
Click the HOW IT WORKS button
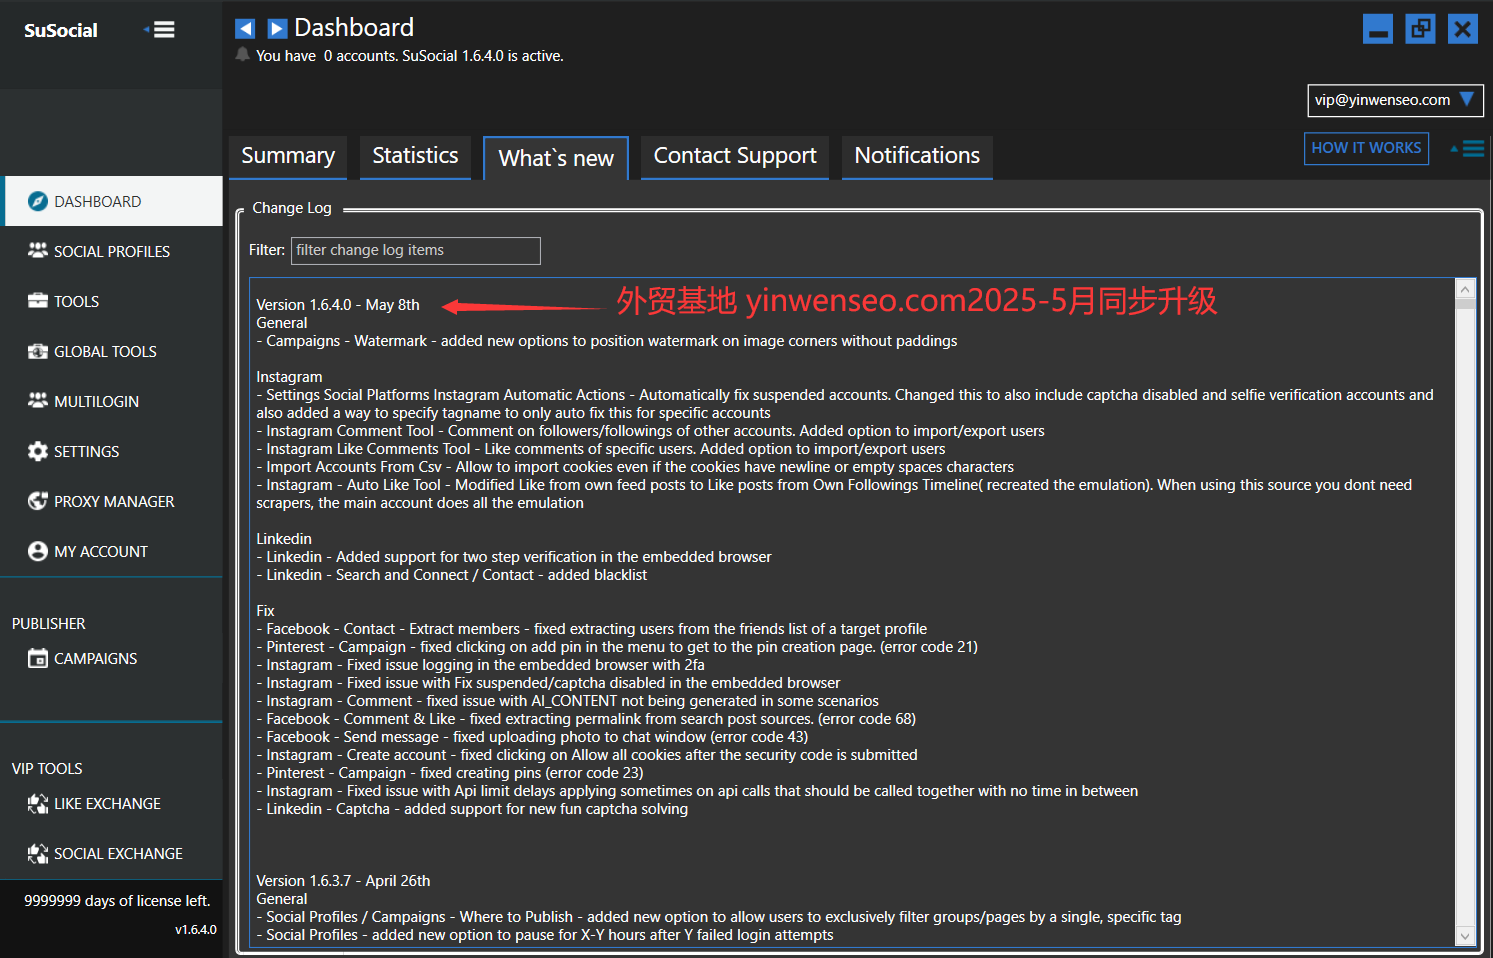tap(1366, 148)
